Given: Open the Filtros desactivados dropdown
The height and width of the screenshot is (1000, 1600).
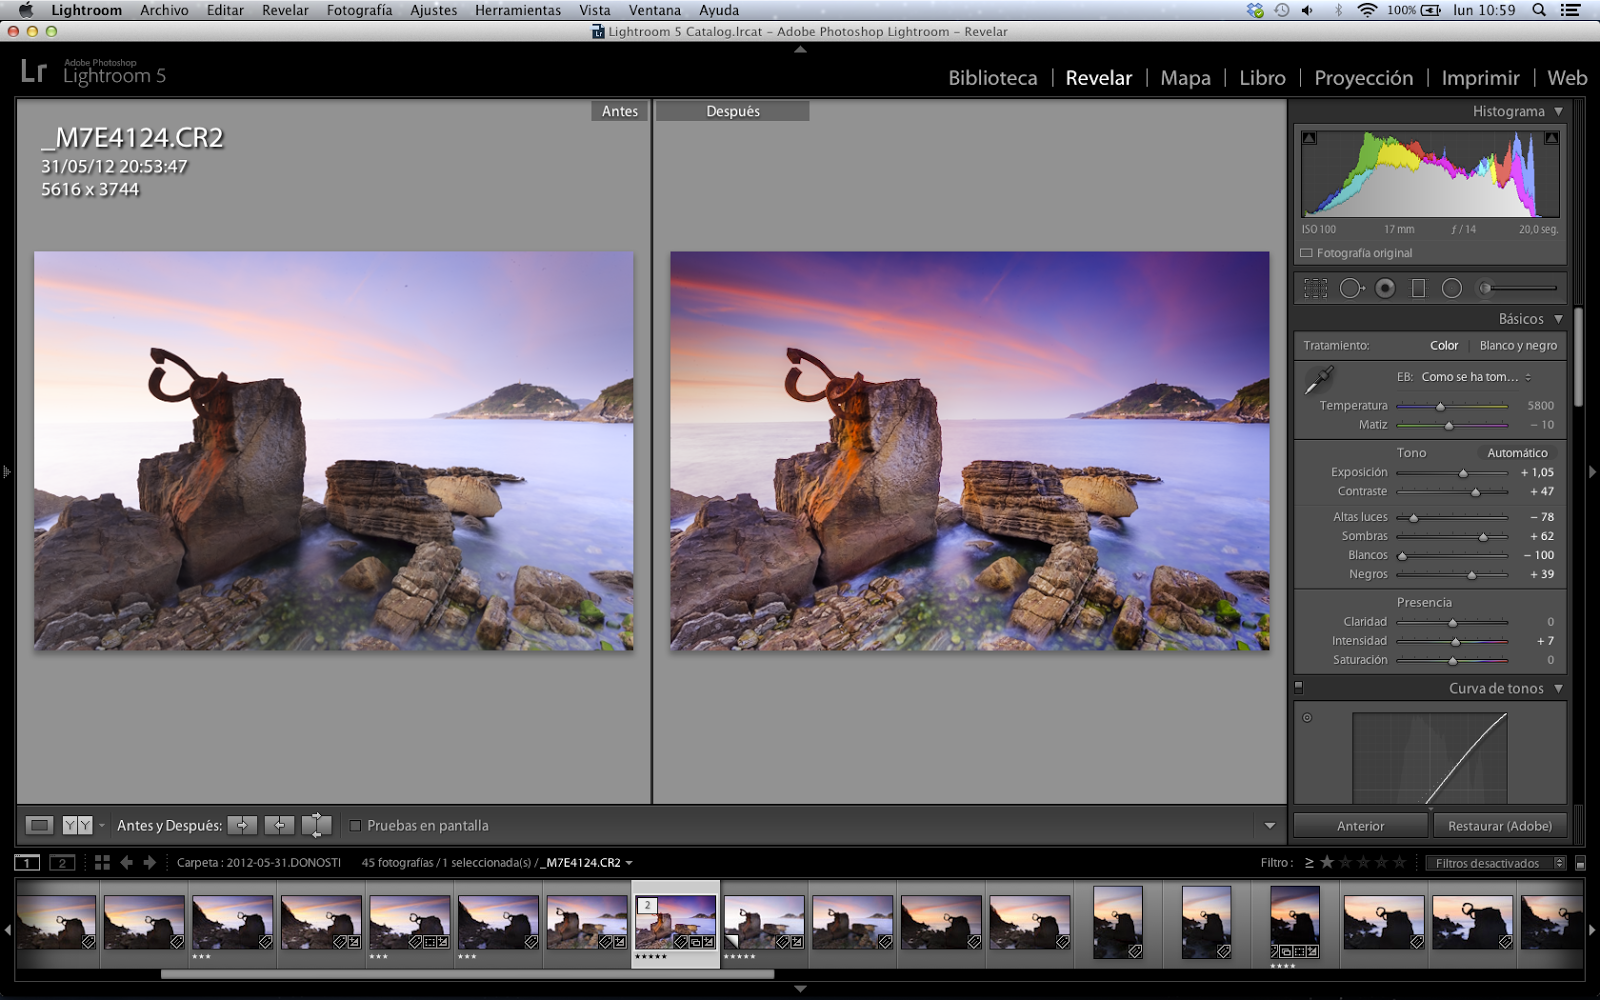Looking at the screenshot, I should tap(1495, 862).
